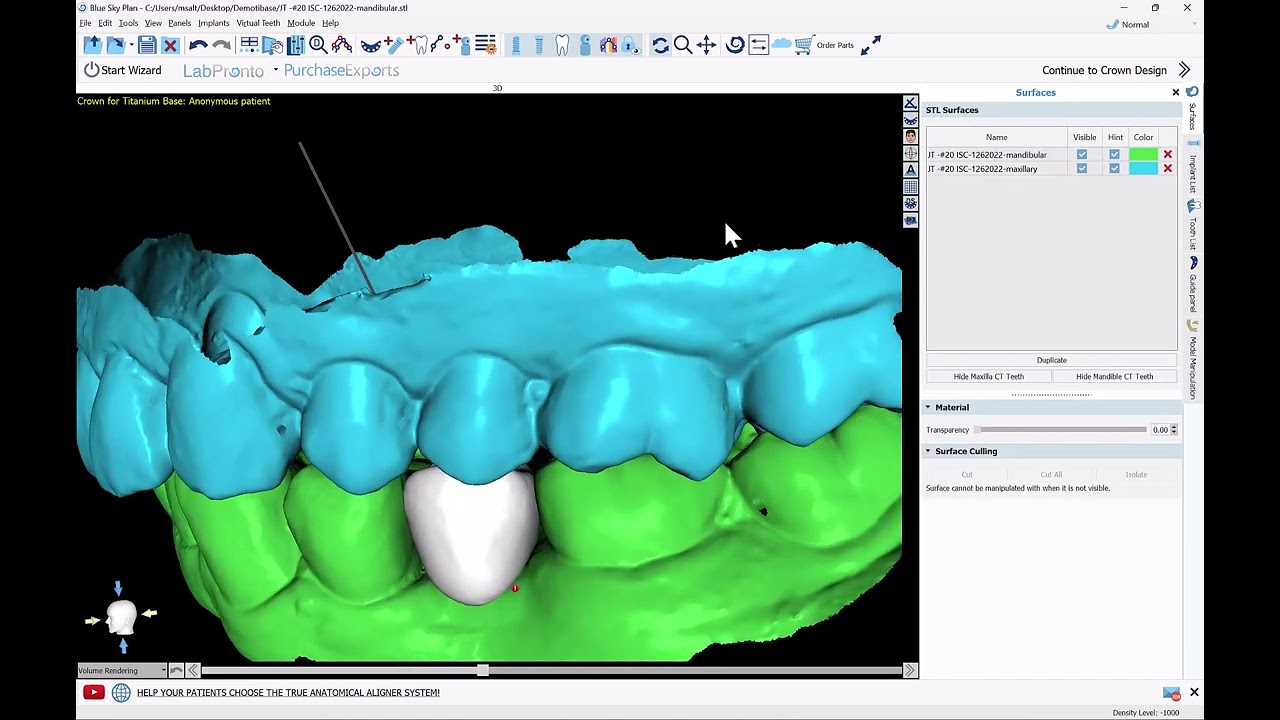Click the cloud icon in toolbar
This screenshot has height=720, width=1280.
click(x=781, y=45)
